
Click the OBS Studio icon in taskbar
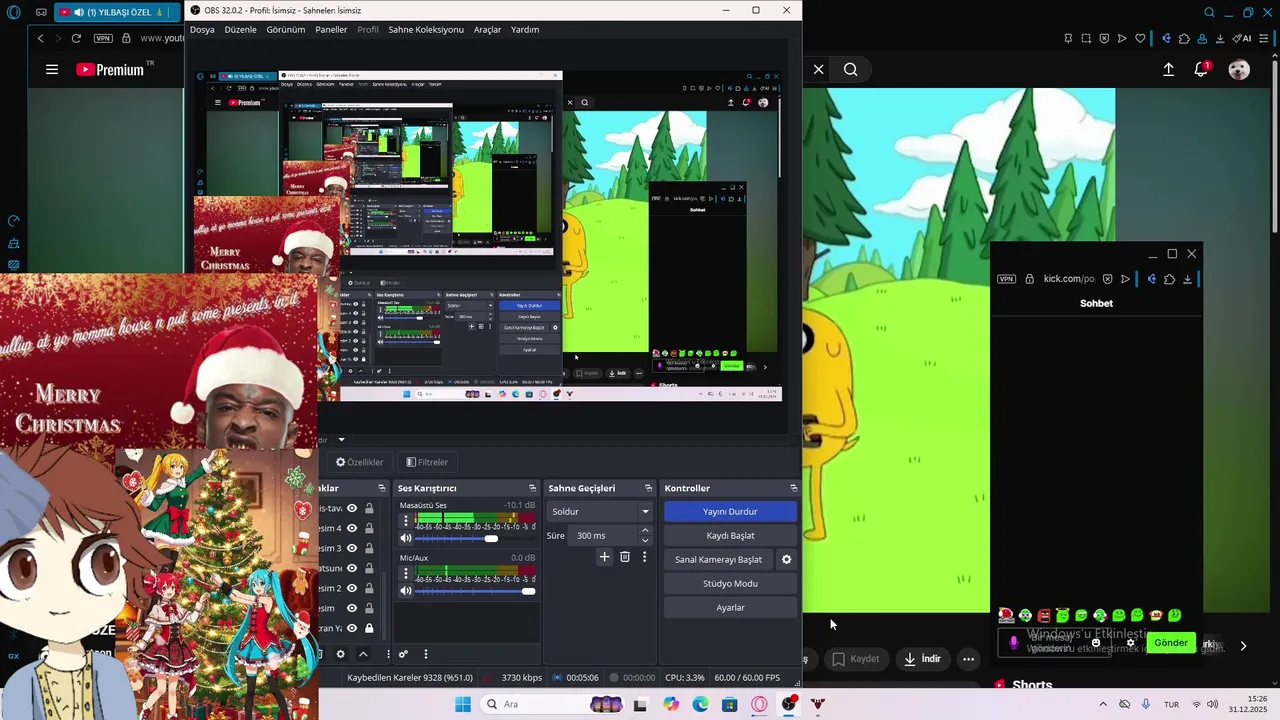(x=789, y=704)
